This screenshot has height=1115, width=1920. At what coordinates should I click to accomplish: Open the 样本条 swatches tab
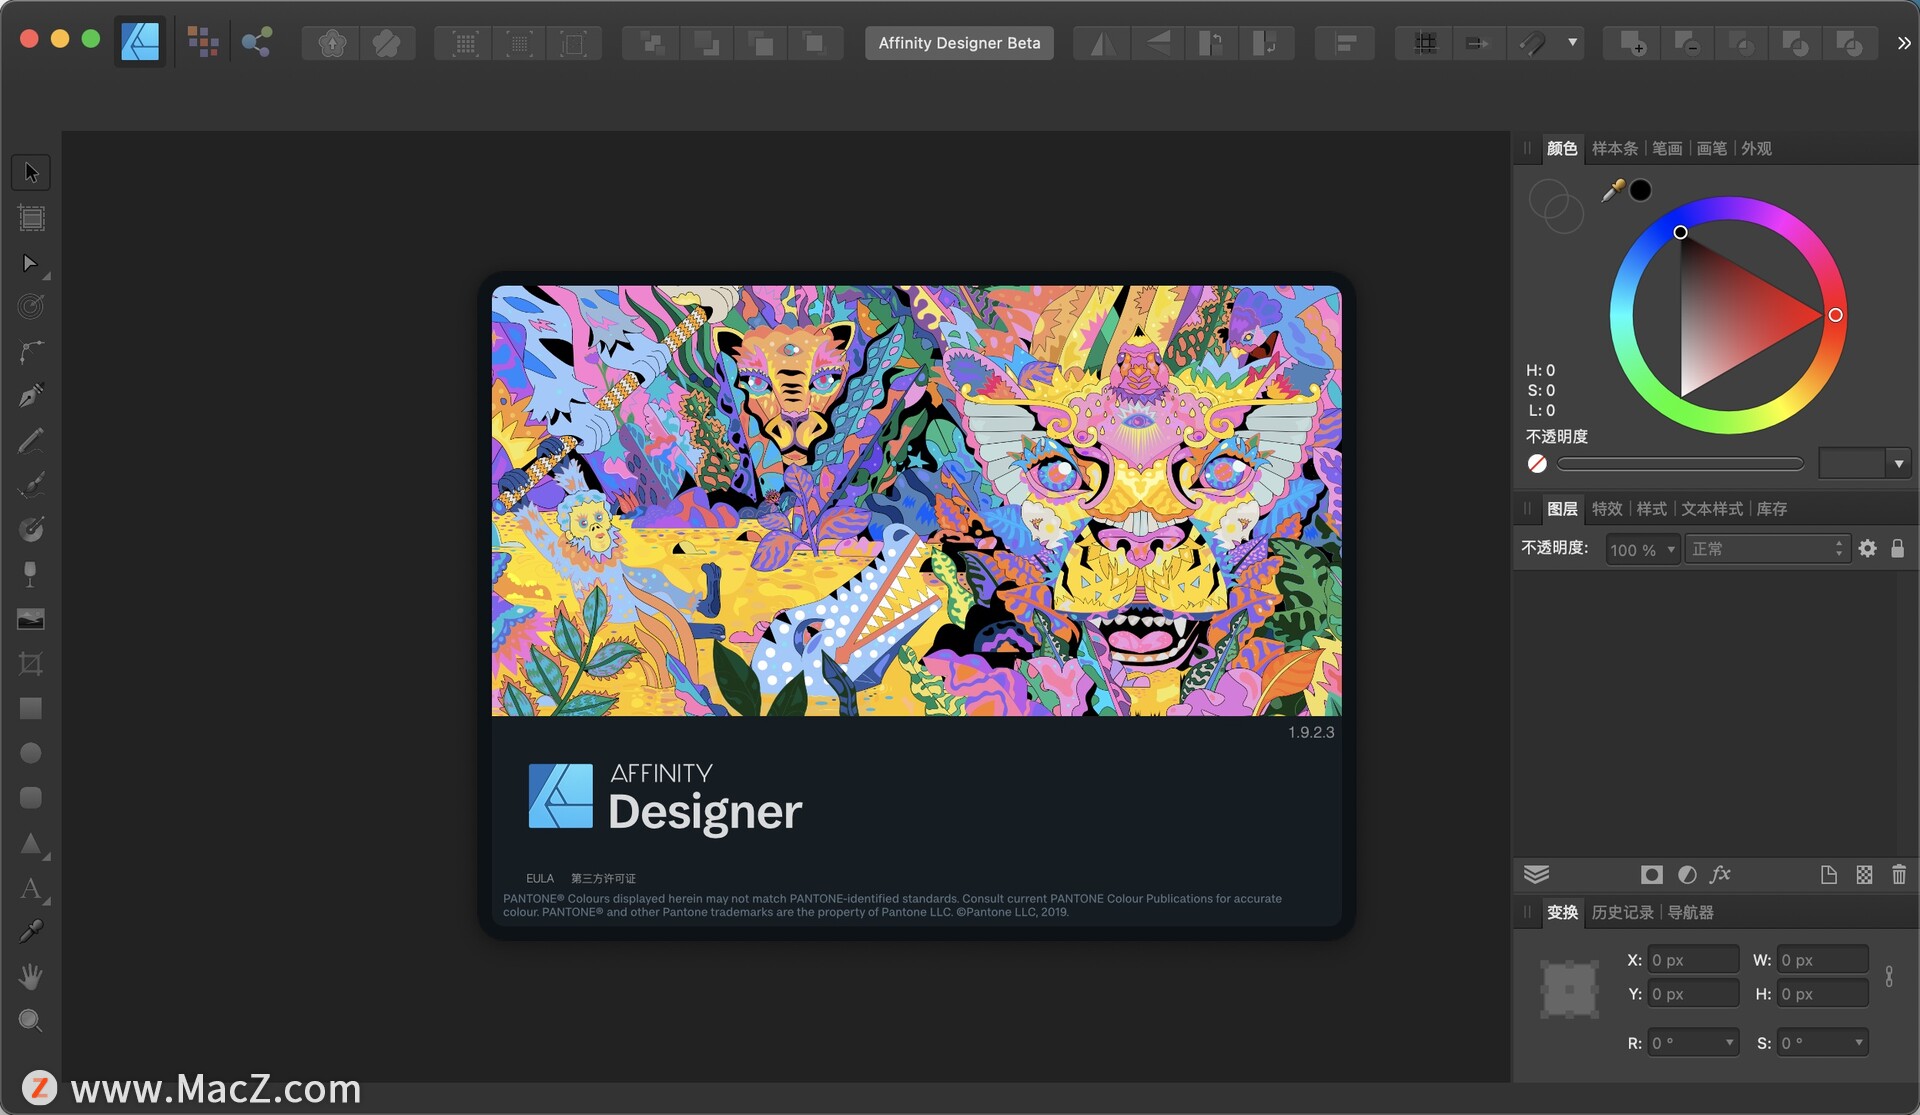pyautogui.click(x=1615, y=148)
